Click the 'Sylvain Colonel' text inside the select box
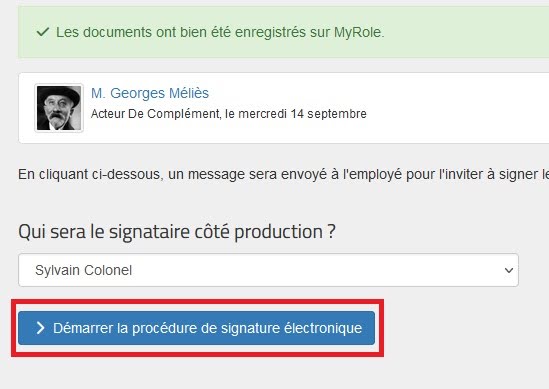Viewport: 549px width, 389px height. point(84,270)
